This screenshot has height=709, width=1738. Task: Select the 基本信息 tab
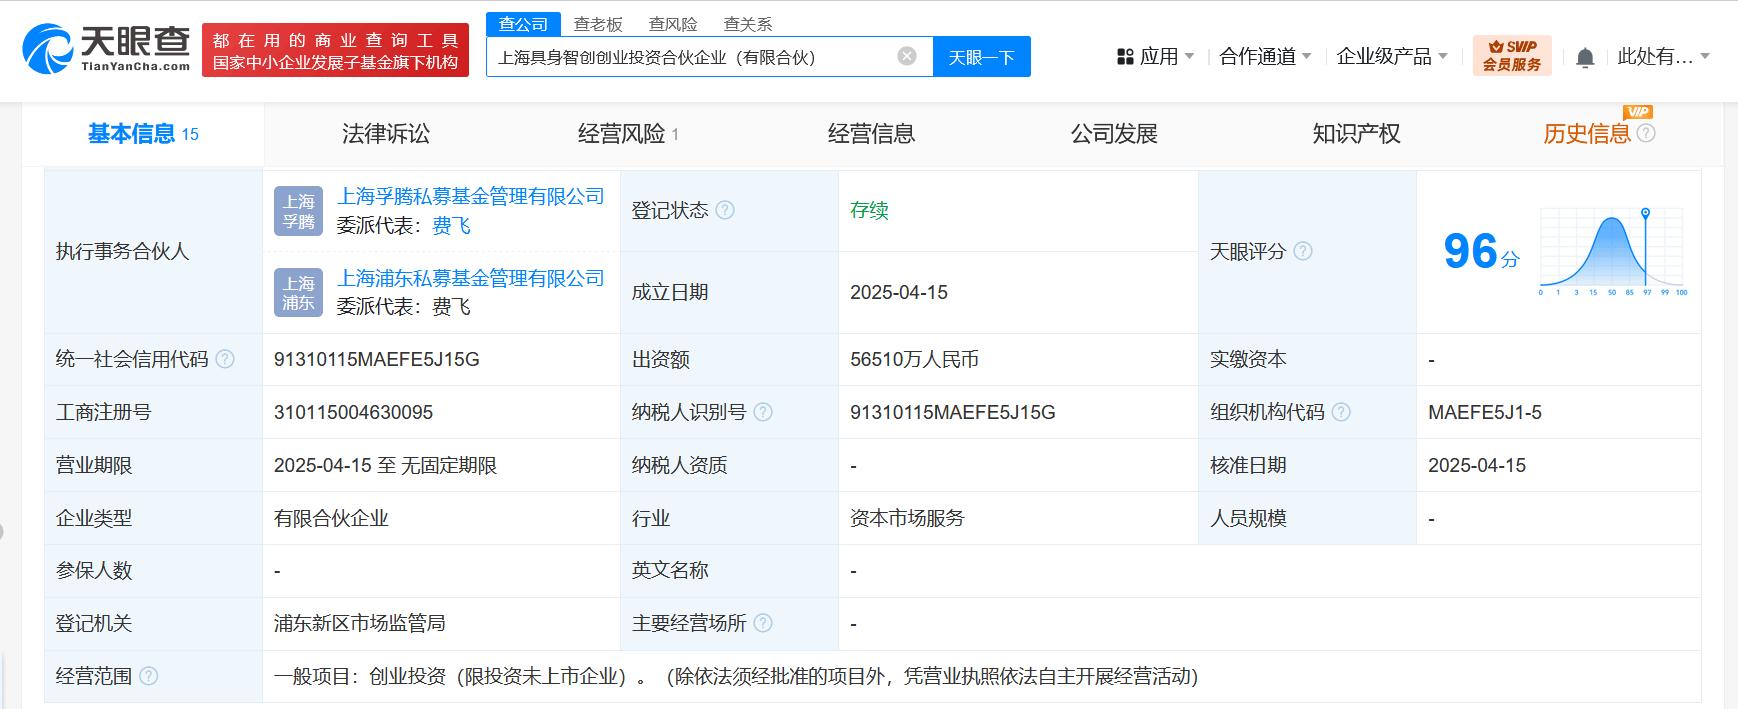(x=143, y=134)
